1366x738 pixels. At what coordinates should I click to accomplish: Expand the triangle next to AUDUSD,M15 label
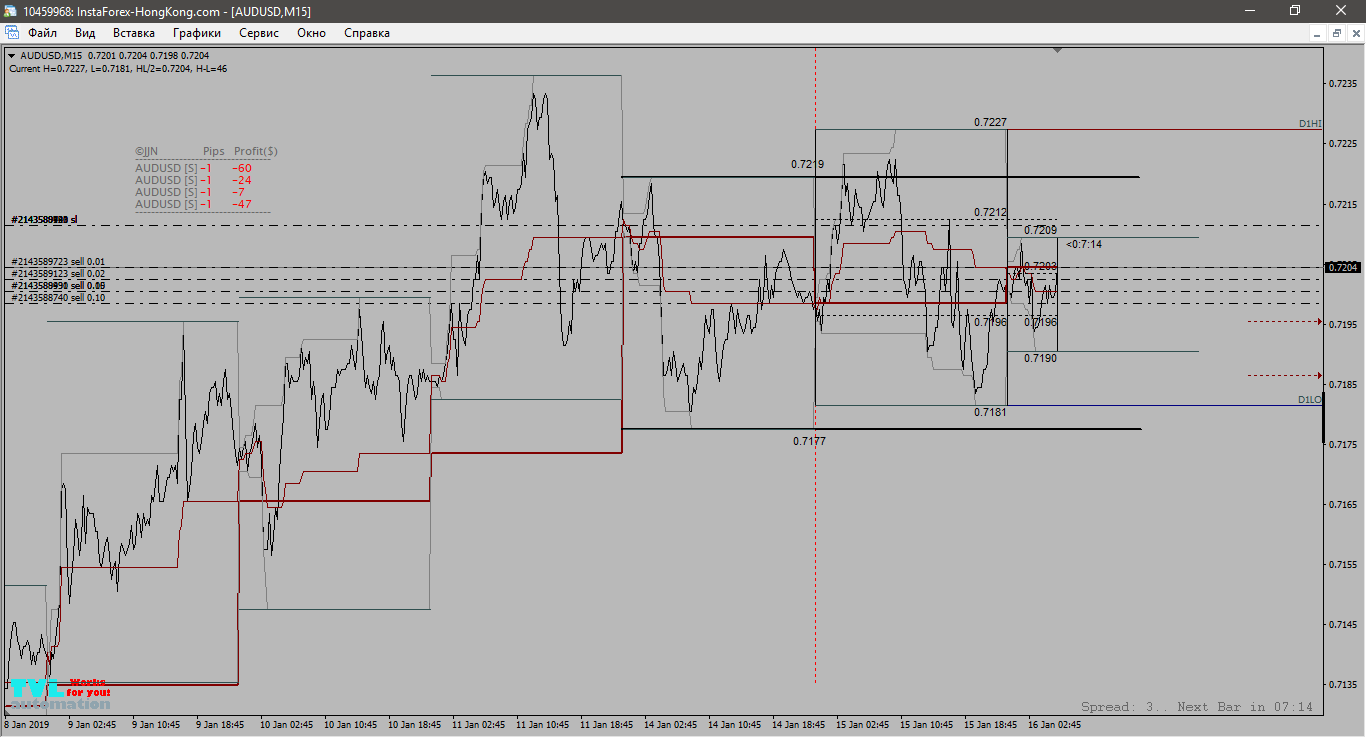pos(12,56)
